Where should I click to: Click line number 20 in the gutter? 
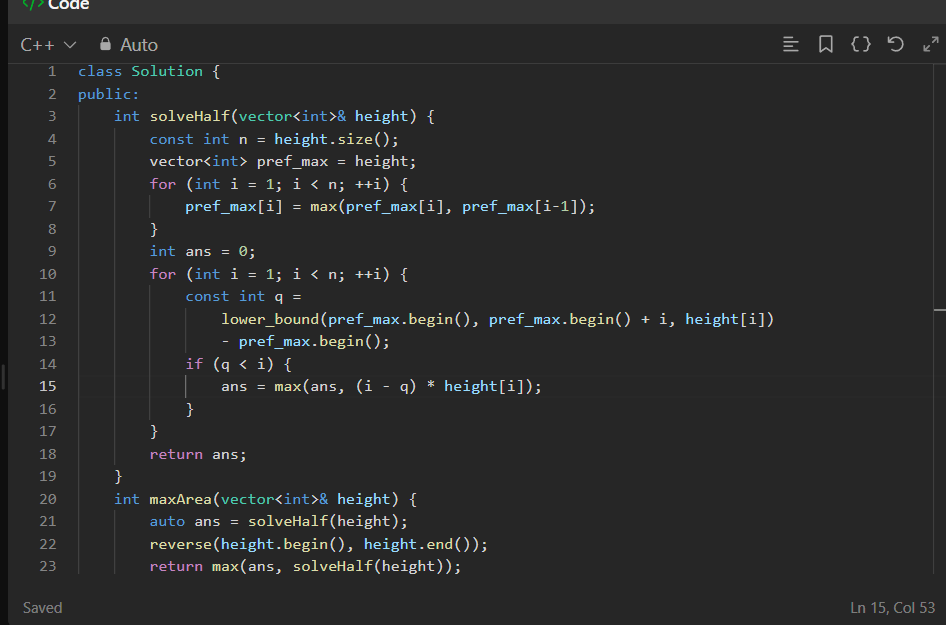48,499
